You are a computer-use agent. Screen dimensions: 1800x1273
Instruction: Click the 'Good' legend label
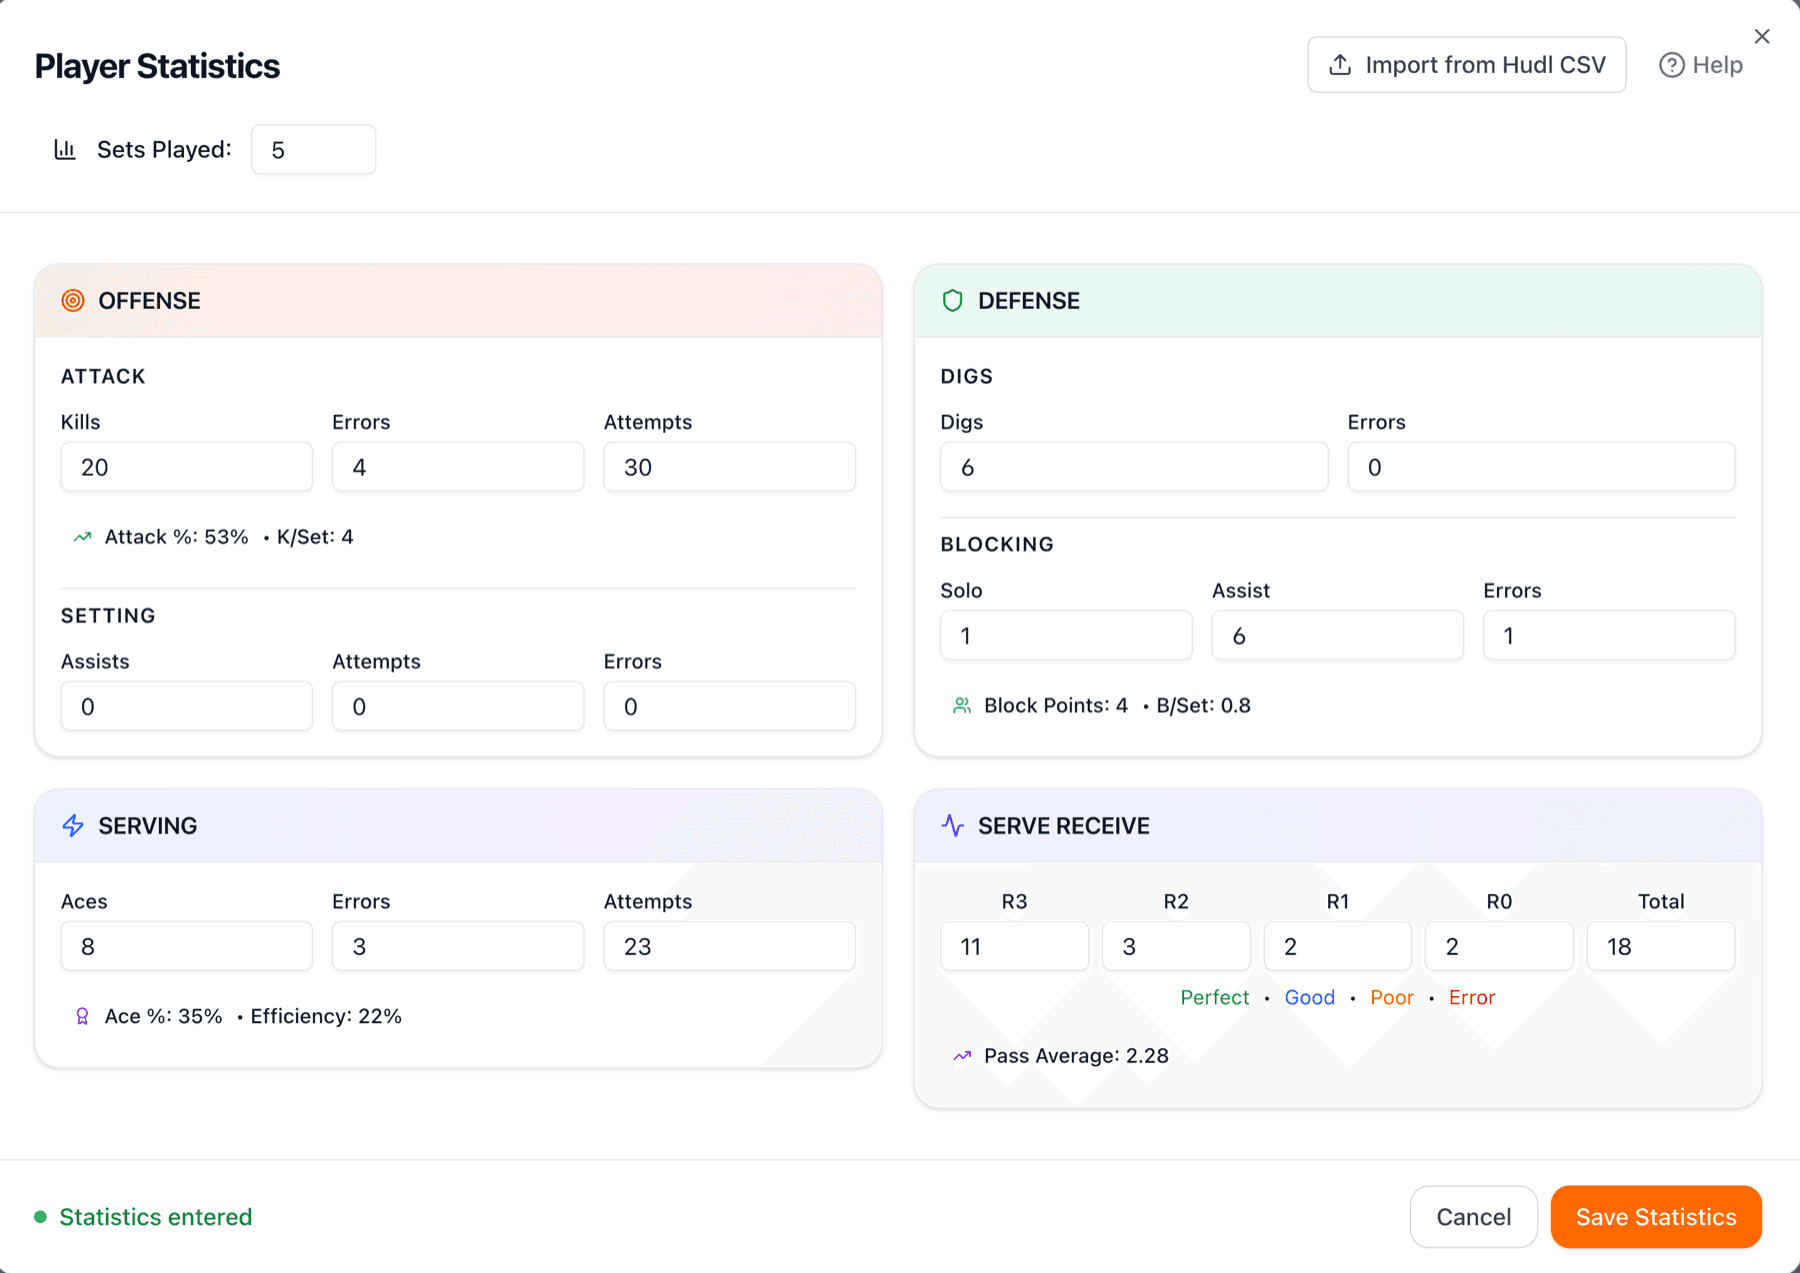(1309, 998)
